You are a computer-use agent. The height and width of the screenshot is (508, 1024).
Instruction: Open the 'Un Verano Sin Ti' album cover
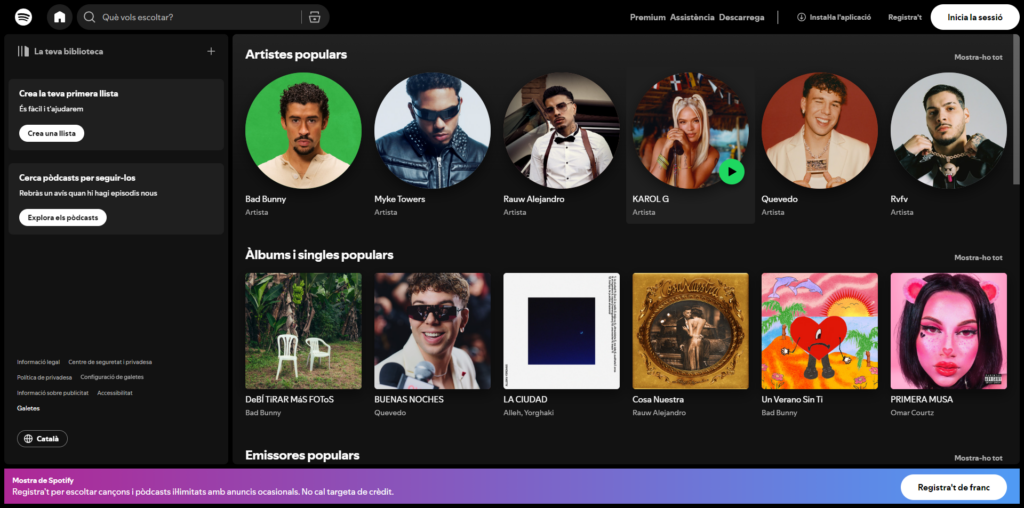pyautogui.click(x=820, y=331)
